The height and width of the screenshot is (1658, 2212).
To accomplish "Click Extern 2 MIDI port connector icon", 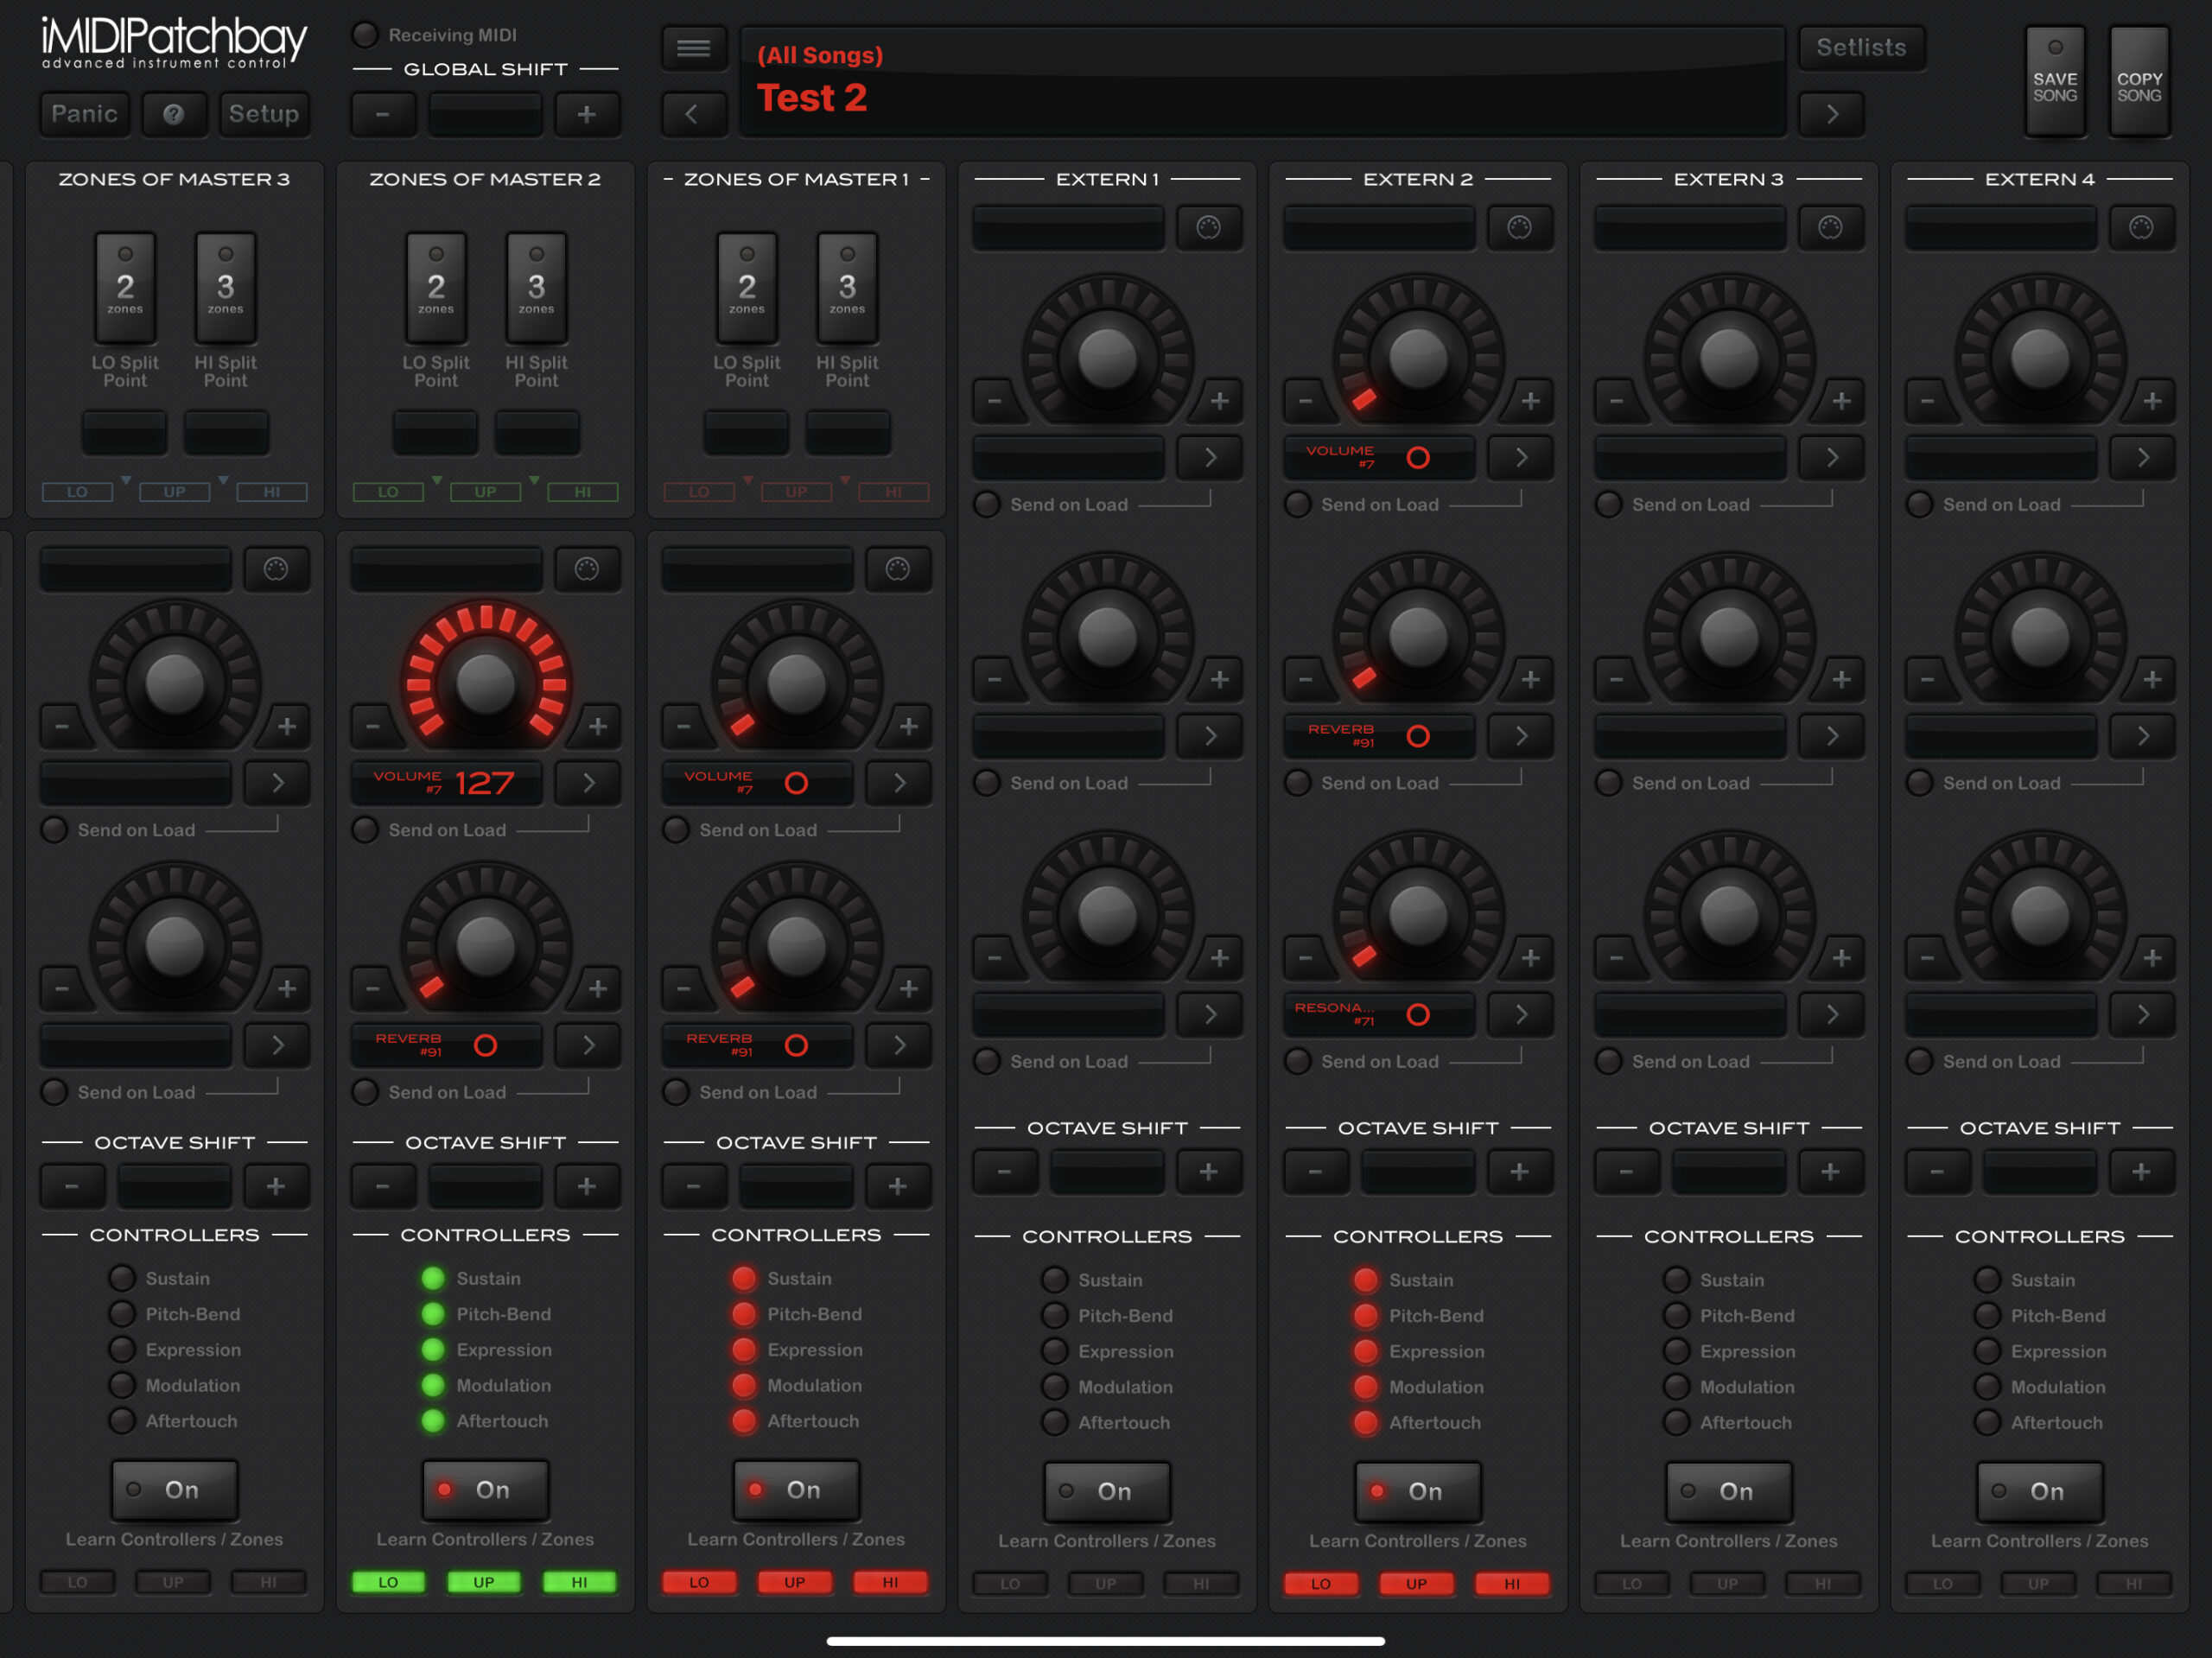I will click(x=1519, y=228).
